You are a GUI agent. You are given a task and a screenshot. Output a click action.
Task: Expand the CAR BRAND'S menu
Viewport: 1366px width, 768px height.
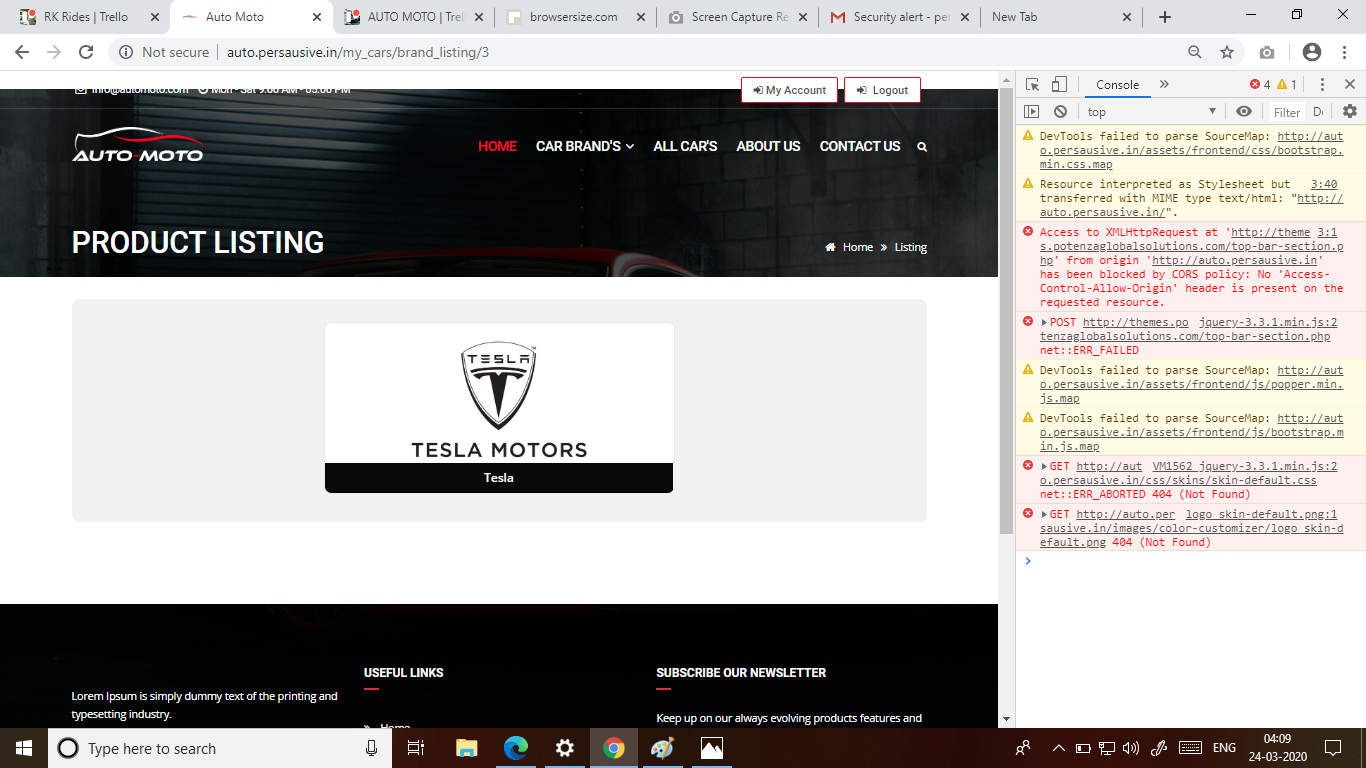click(585, 146)
